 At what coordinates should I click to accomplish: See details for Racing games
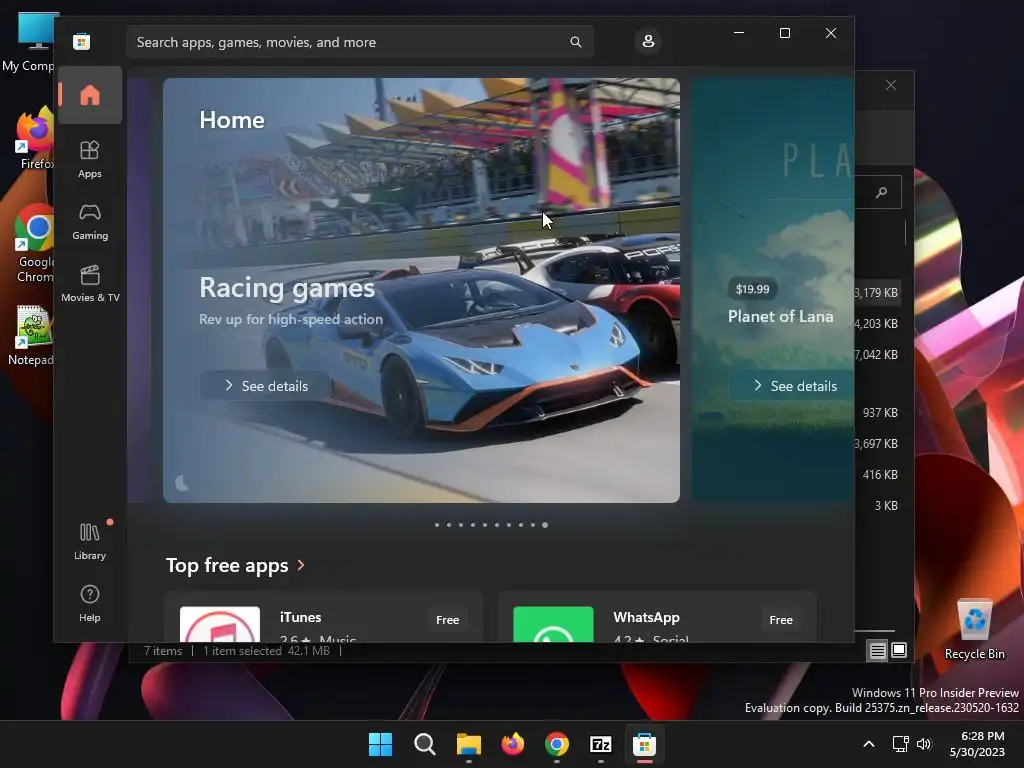coord(266,386)
